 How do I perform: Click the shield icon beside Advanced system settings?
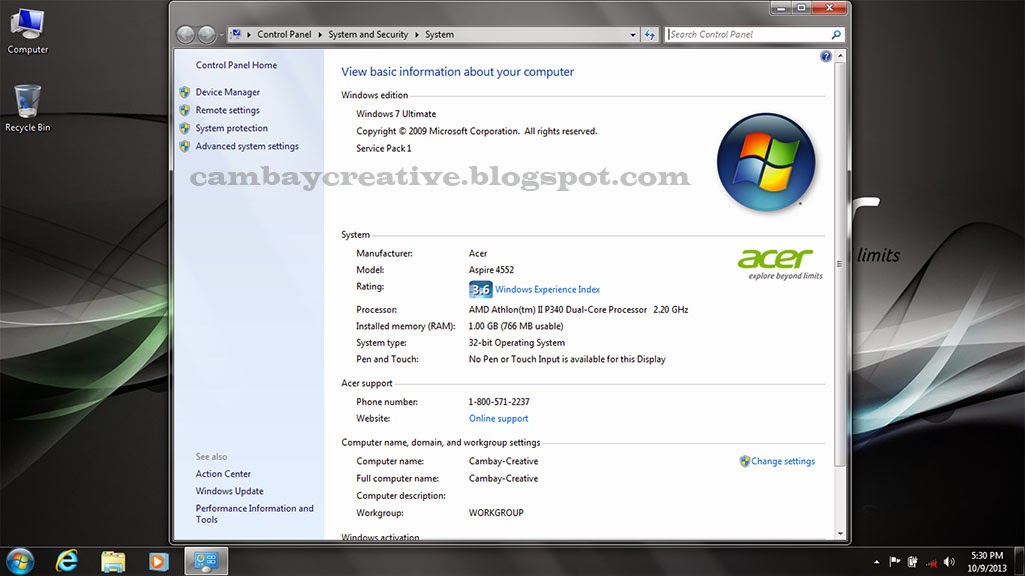tap(184, 146)
